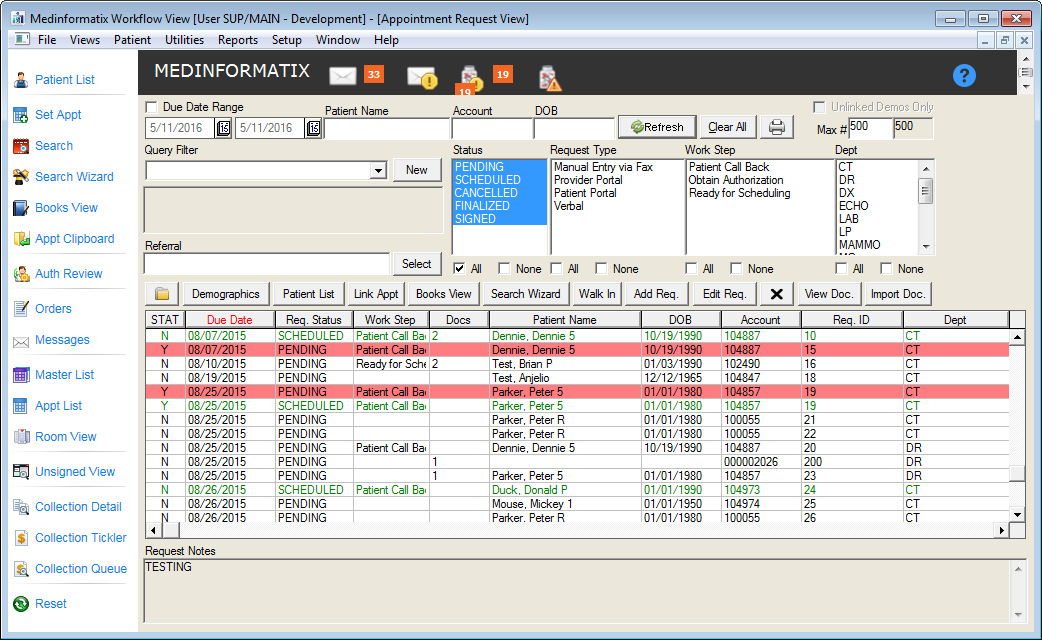Viewport: 1042px width, 640px height.
Task: Open end date calendar picker
Action: [314, 128]
